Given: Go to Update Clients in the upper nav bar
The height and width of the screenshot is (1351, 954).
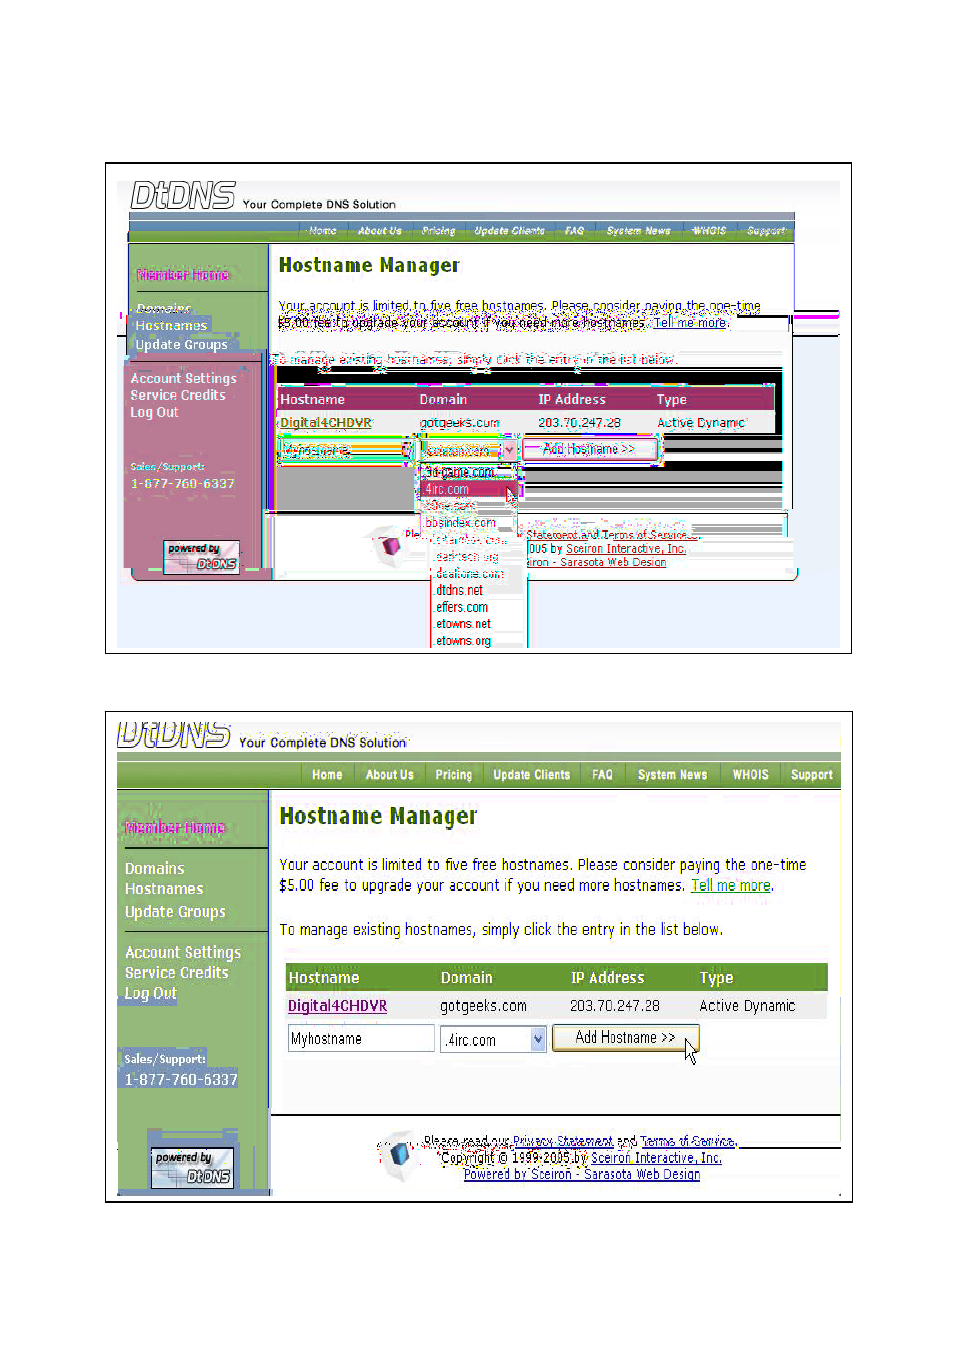Looking at the screenshot, I should pos(509,231).
